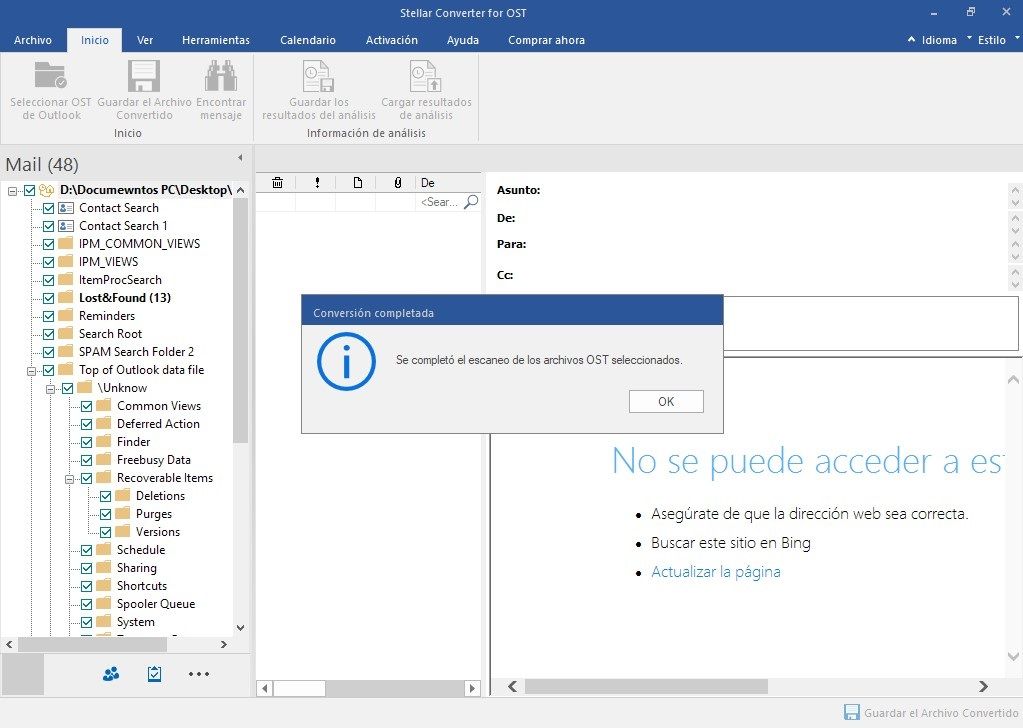
Task: Click the Seleccionar OST de Outlook icon
Action: 50,76
